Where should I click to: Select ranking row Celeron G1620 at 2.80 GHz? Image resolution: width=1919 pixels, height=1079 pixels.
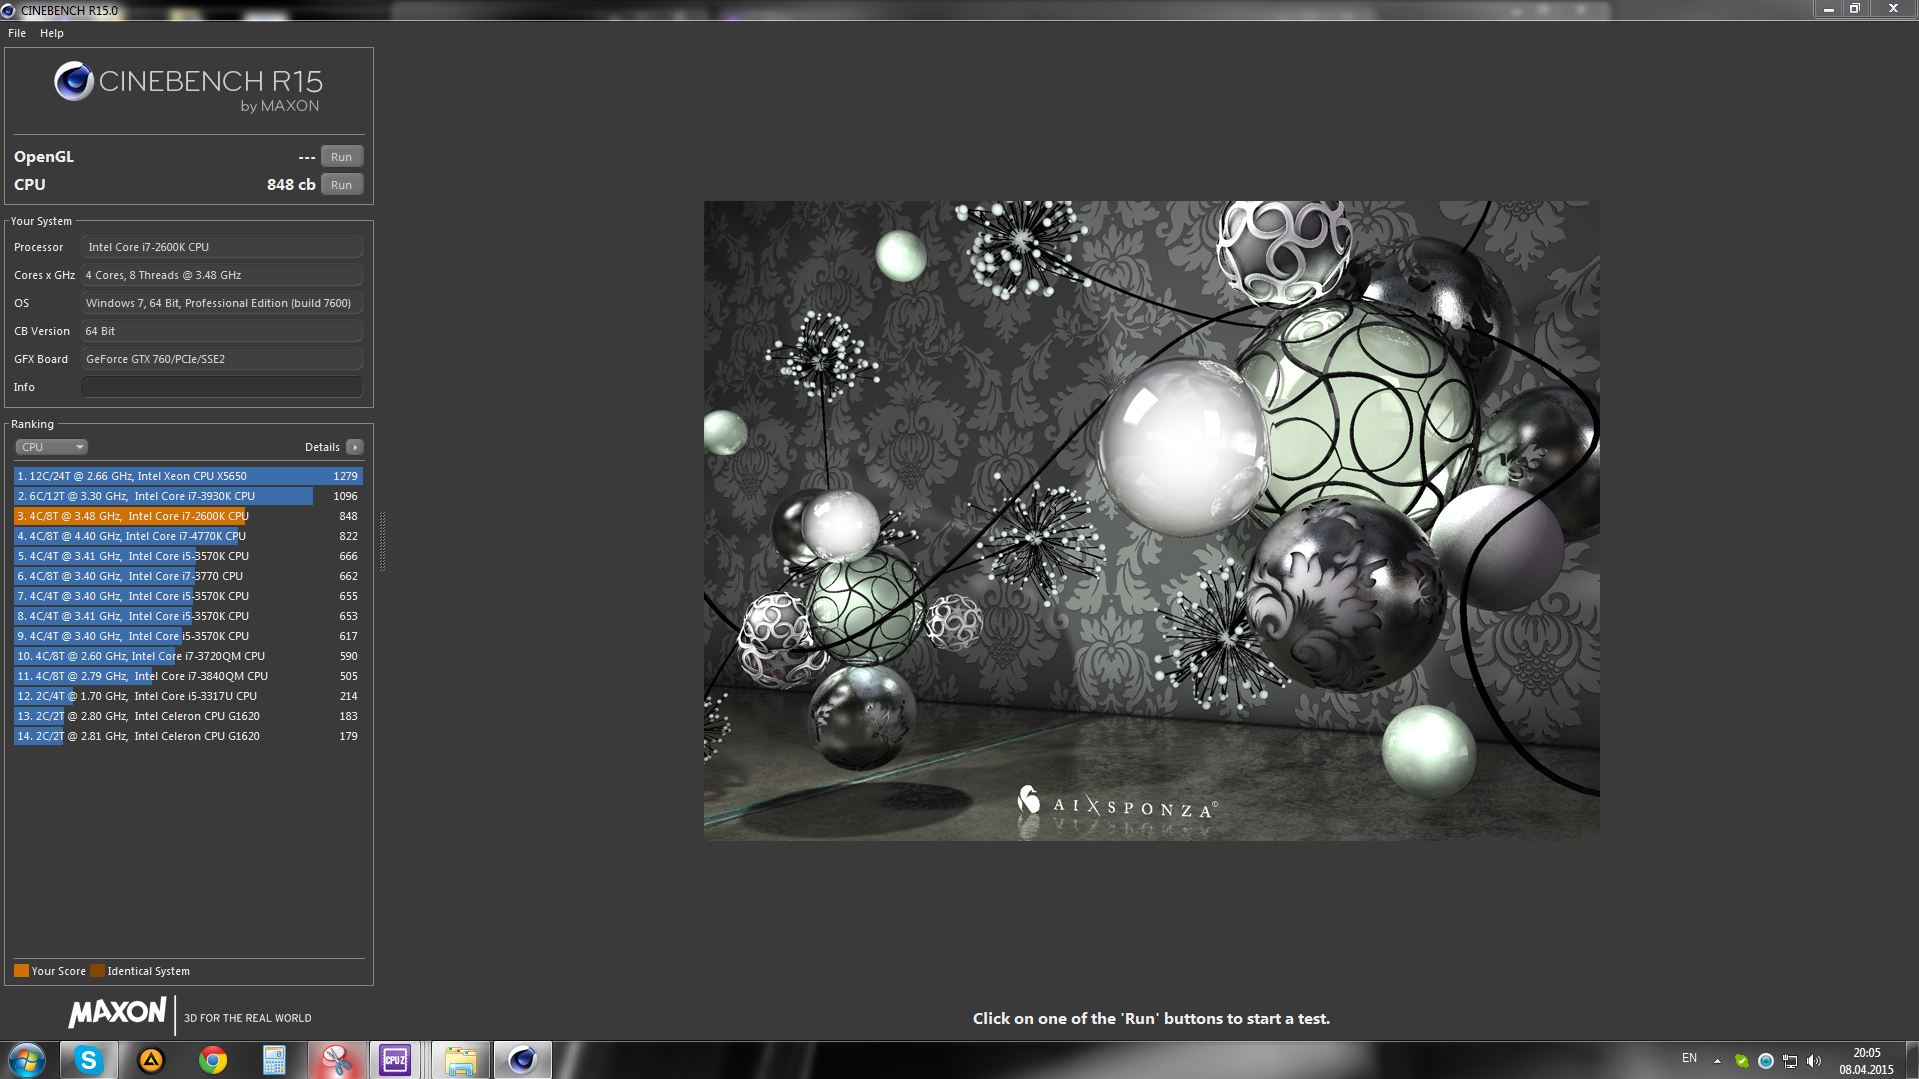coord(188,716)
